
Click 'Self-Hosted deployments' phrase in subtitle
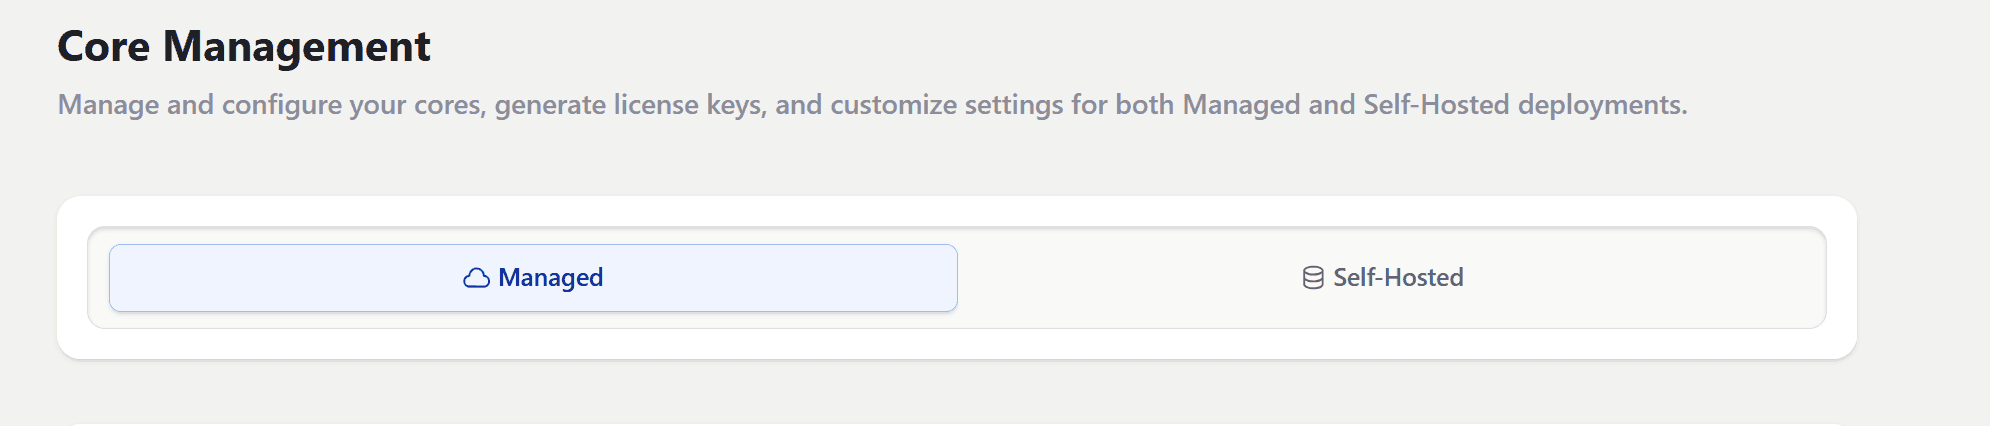[x=1525, y=105]
